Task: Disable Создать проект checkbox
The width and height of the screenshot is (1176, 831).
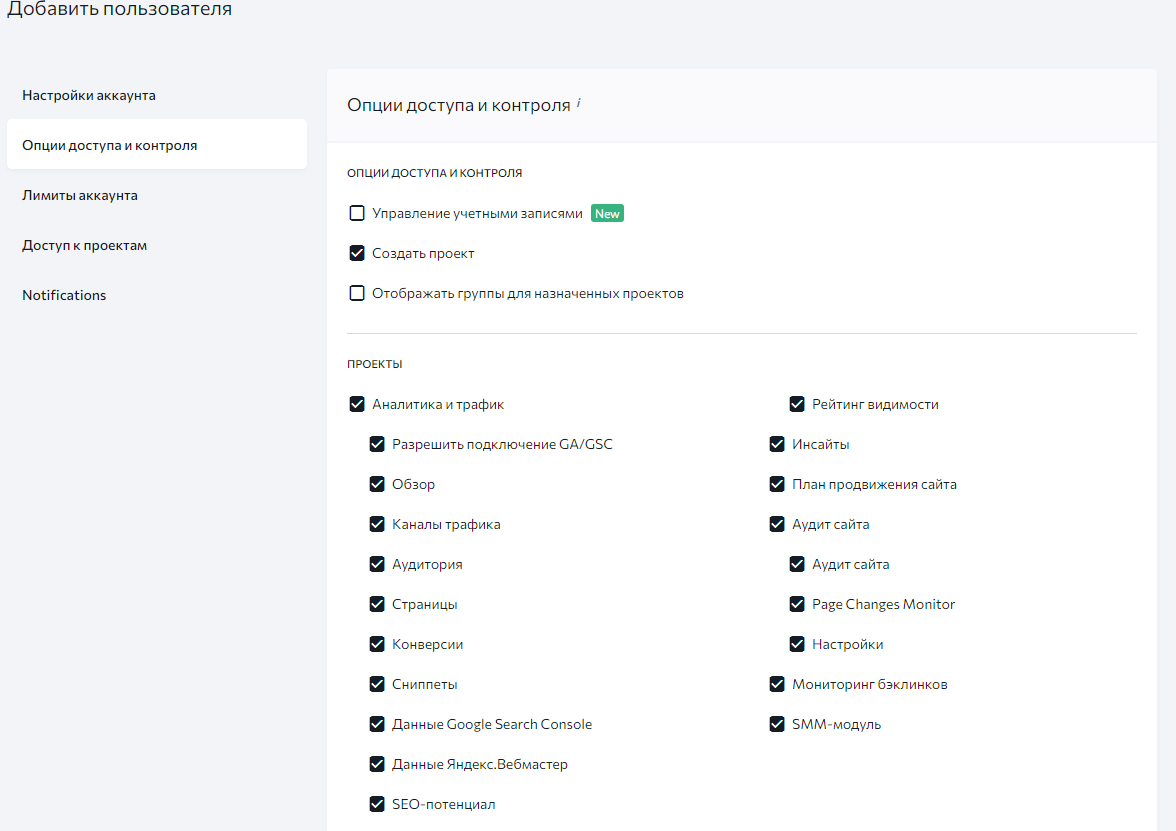Action: click(357, 253)
